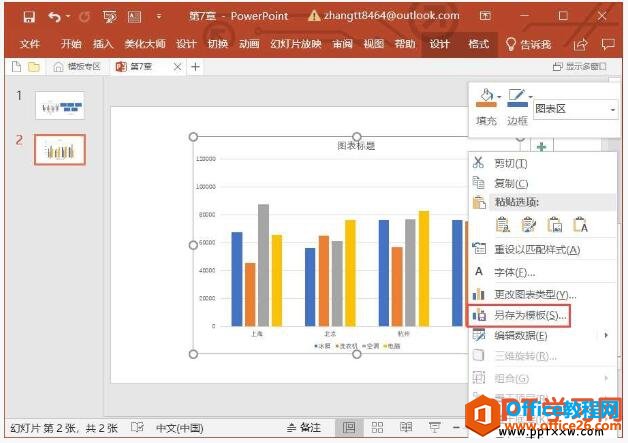Open the 模板专区 tab
Screen dimensions: 628x443
(77, 66)
